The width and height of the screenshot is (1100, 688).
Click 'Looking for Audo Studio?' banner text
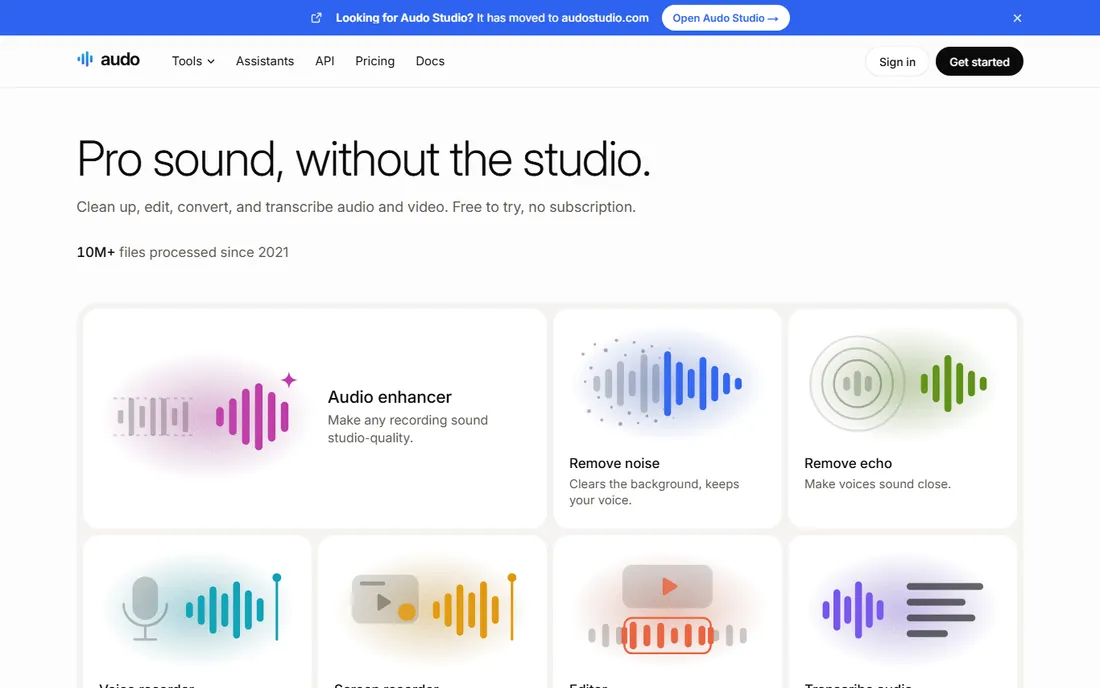405,18
